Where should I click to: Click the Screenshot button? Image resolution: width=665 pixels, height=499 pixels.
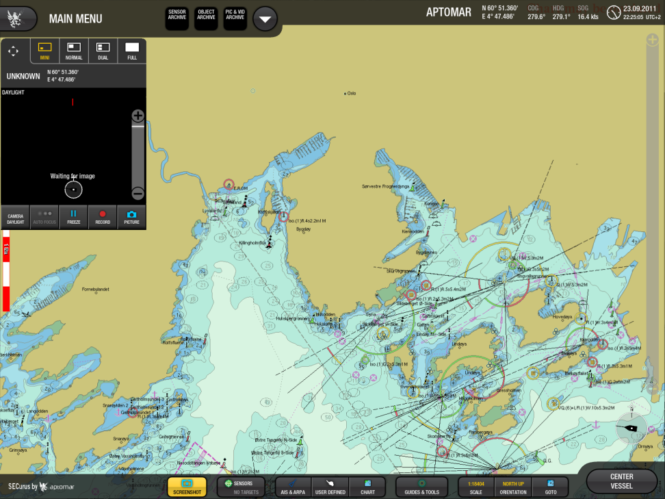(x=187, y=487)
